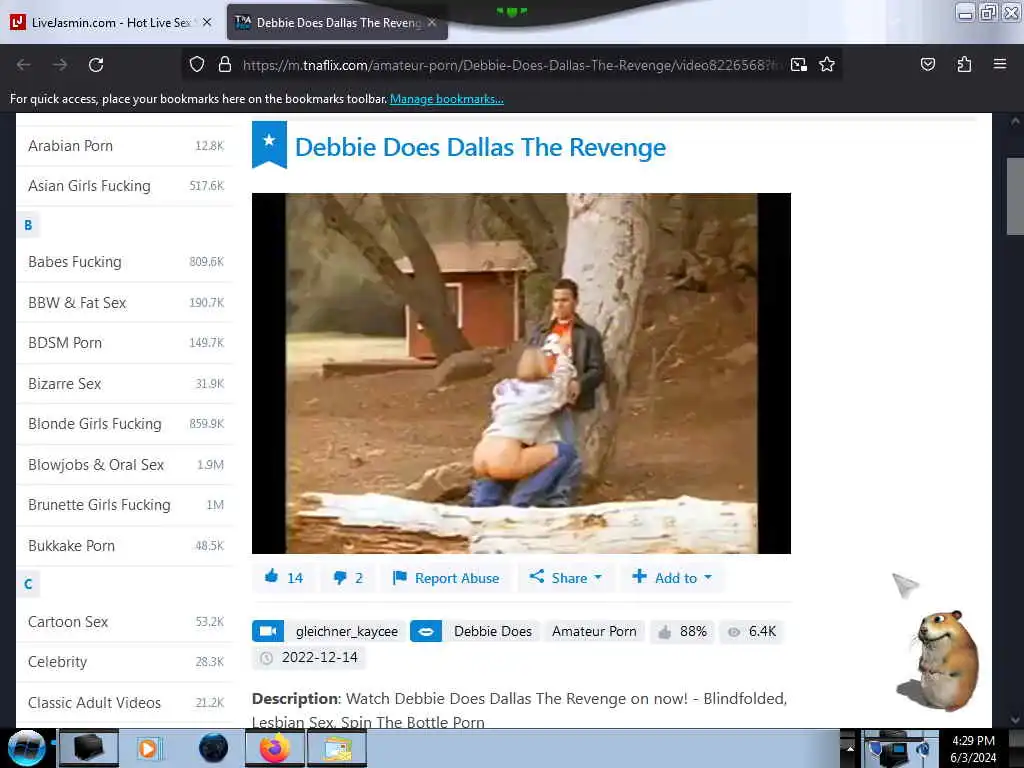The height and width of the screenshot is (768, 1024).
Task: Click the 88% rating badge
Action: tap(682, 632)
